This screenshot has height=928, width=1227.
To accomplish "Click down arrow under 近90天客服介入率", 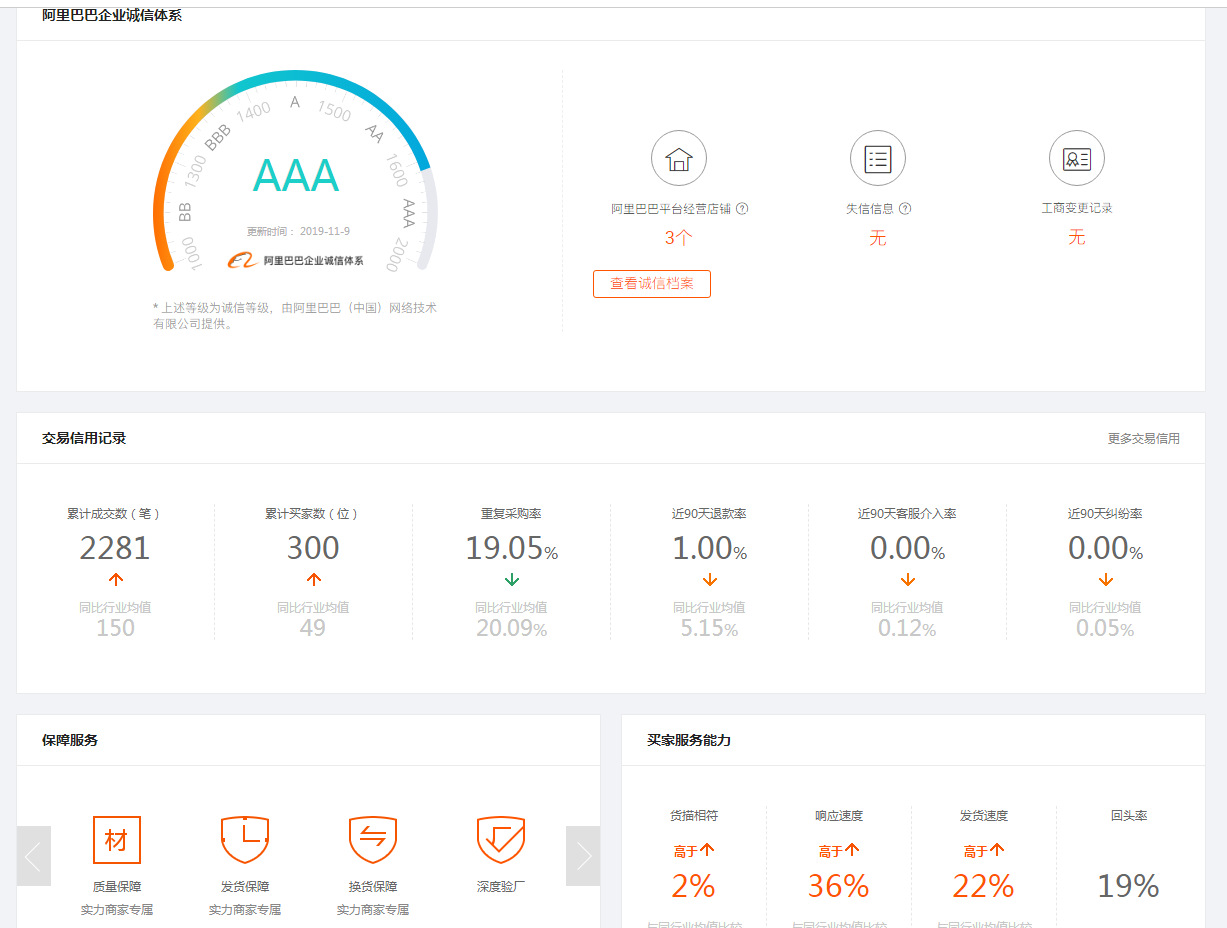I will point(907,579).
